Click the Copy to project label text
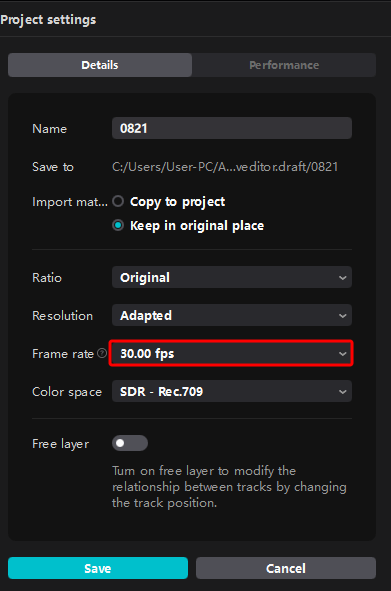The image size is (391, 591). tap(177, 202)
